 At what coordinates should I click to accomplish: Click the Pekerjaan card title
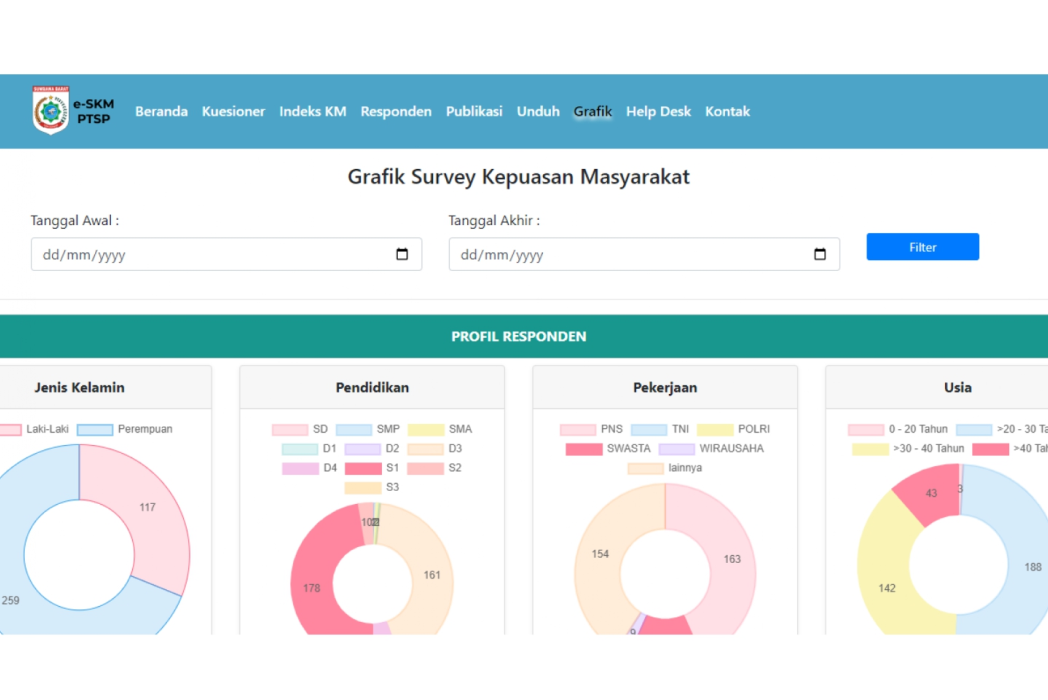click(665, 387)
